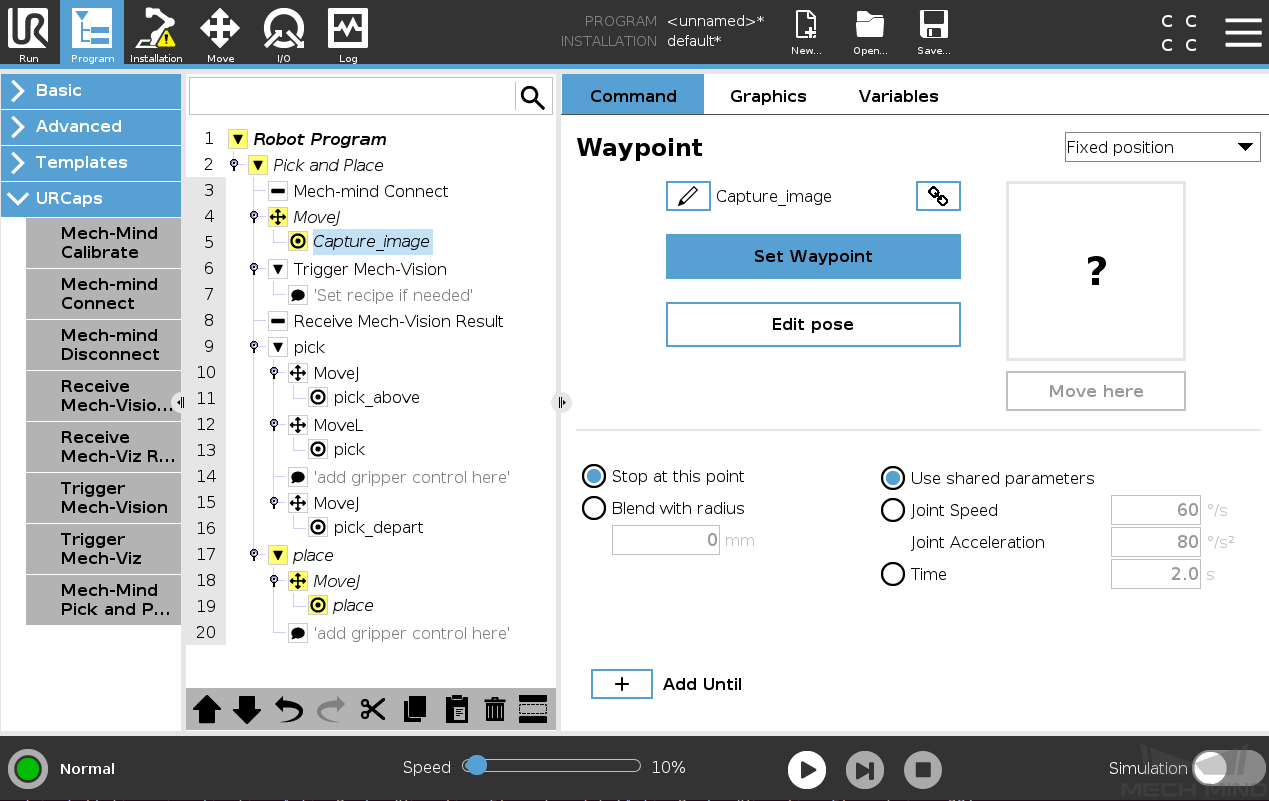Expand the Basic section

click(91, 91)
